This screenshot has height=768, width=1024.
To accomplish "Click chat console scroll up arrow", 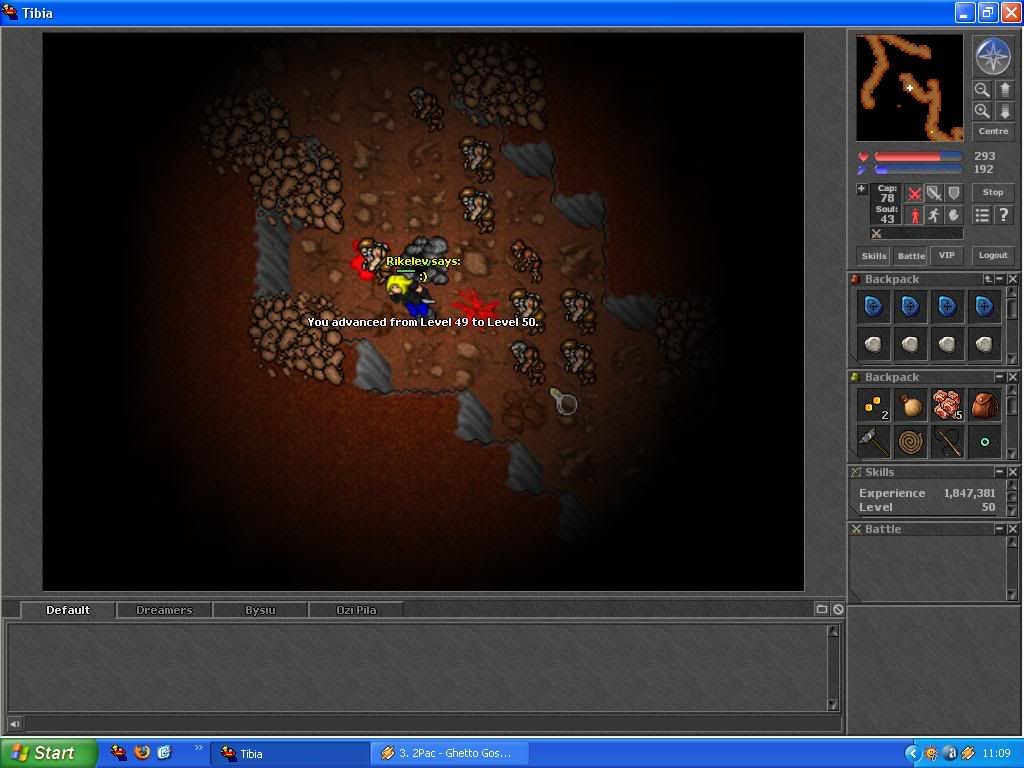I will pos(833,631).
